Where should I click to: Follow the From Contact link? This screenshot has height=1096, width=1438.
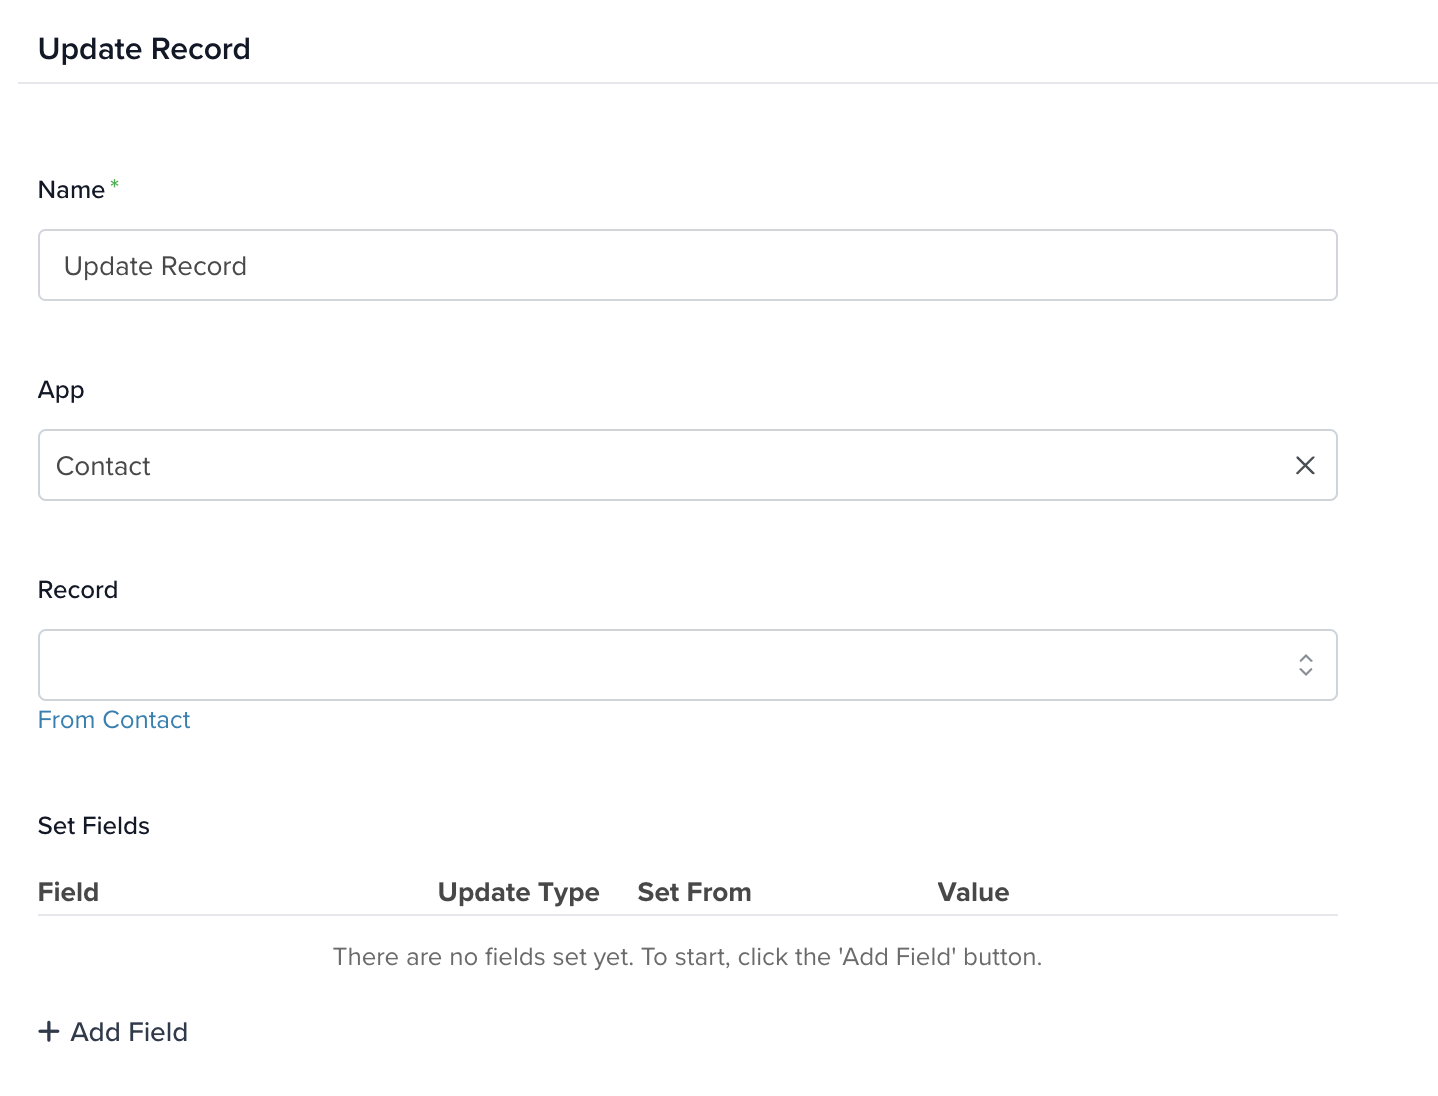(x=114, y=720)
